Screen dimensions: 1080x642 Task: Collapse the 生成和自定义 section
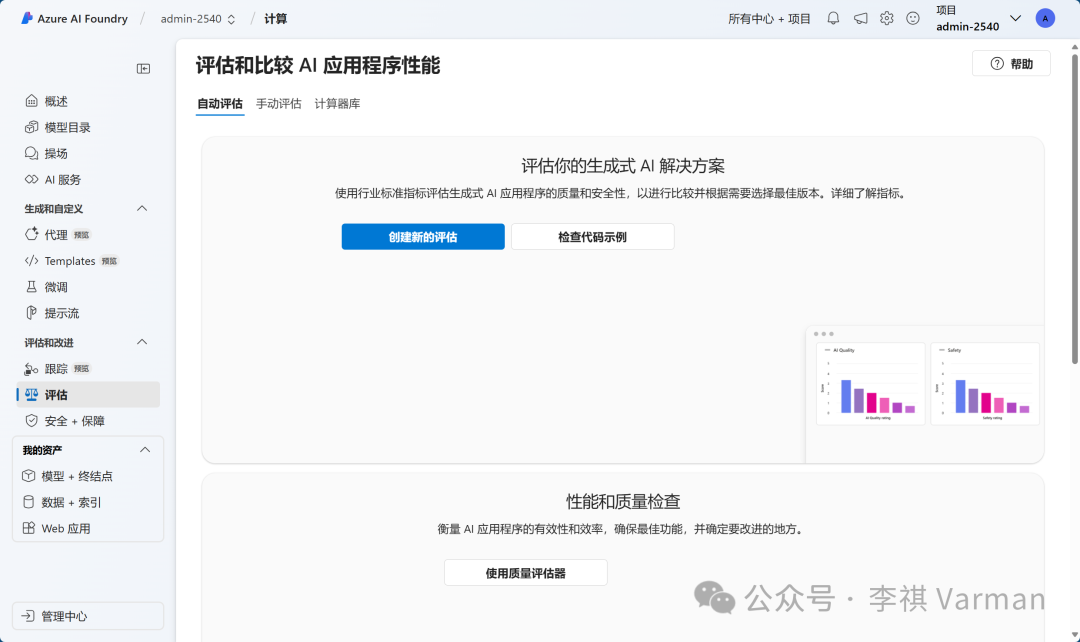click(143, 208)
